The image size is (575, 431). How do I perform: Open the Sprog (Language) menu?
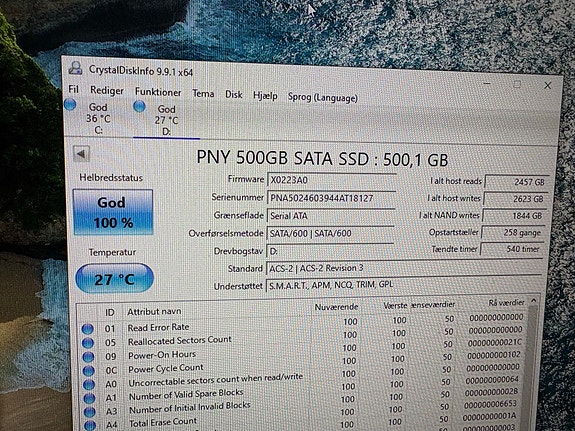[x=323, y=98]
